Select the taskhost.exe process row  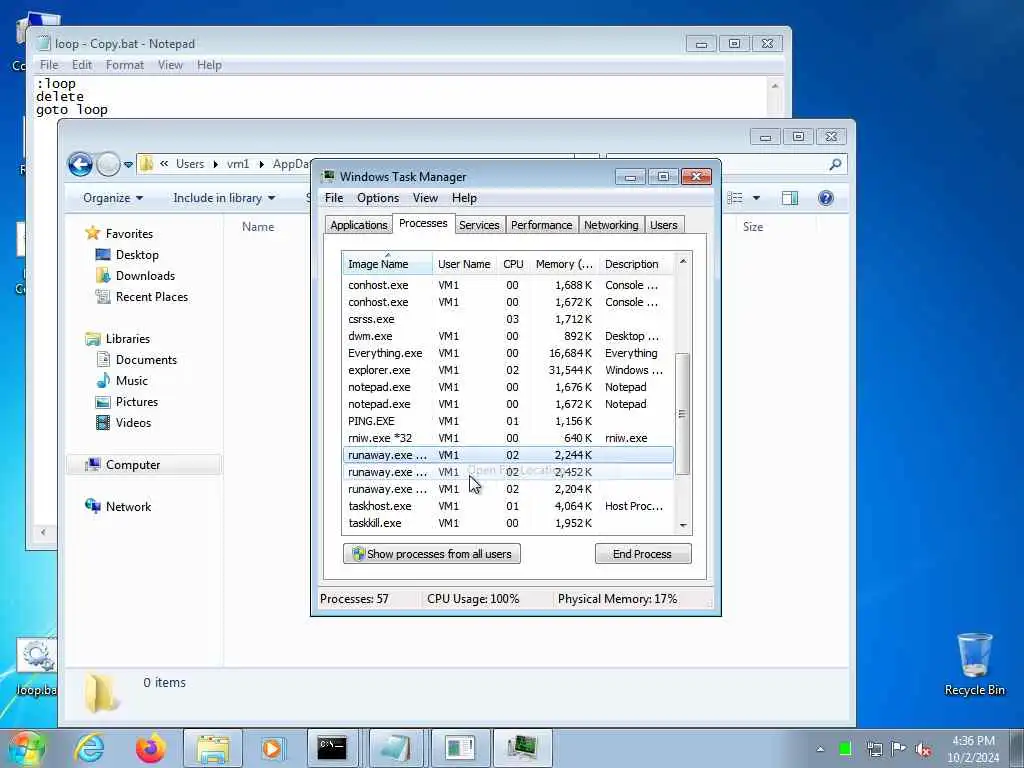click(x=508, y=506)
